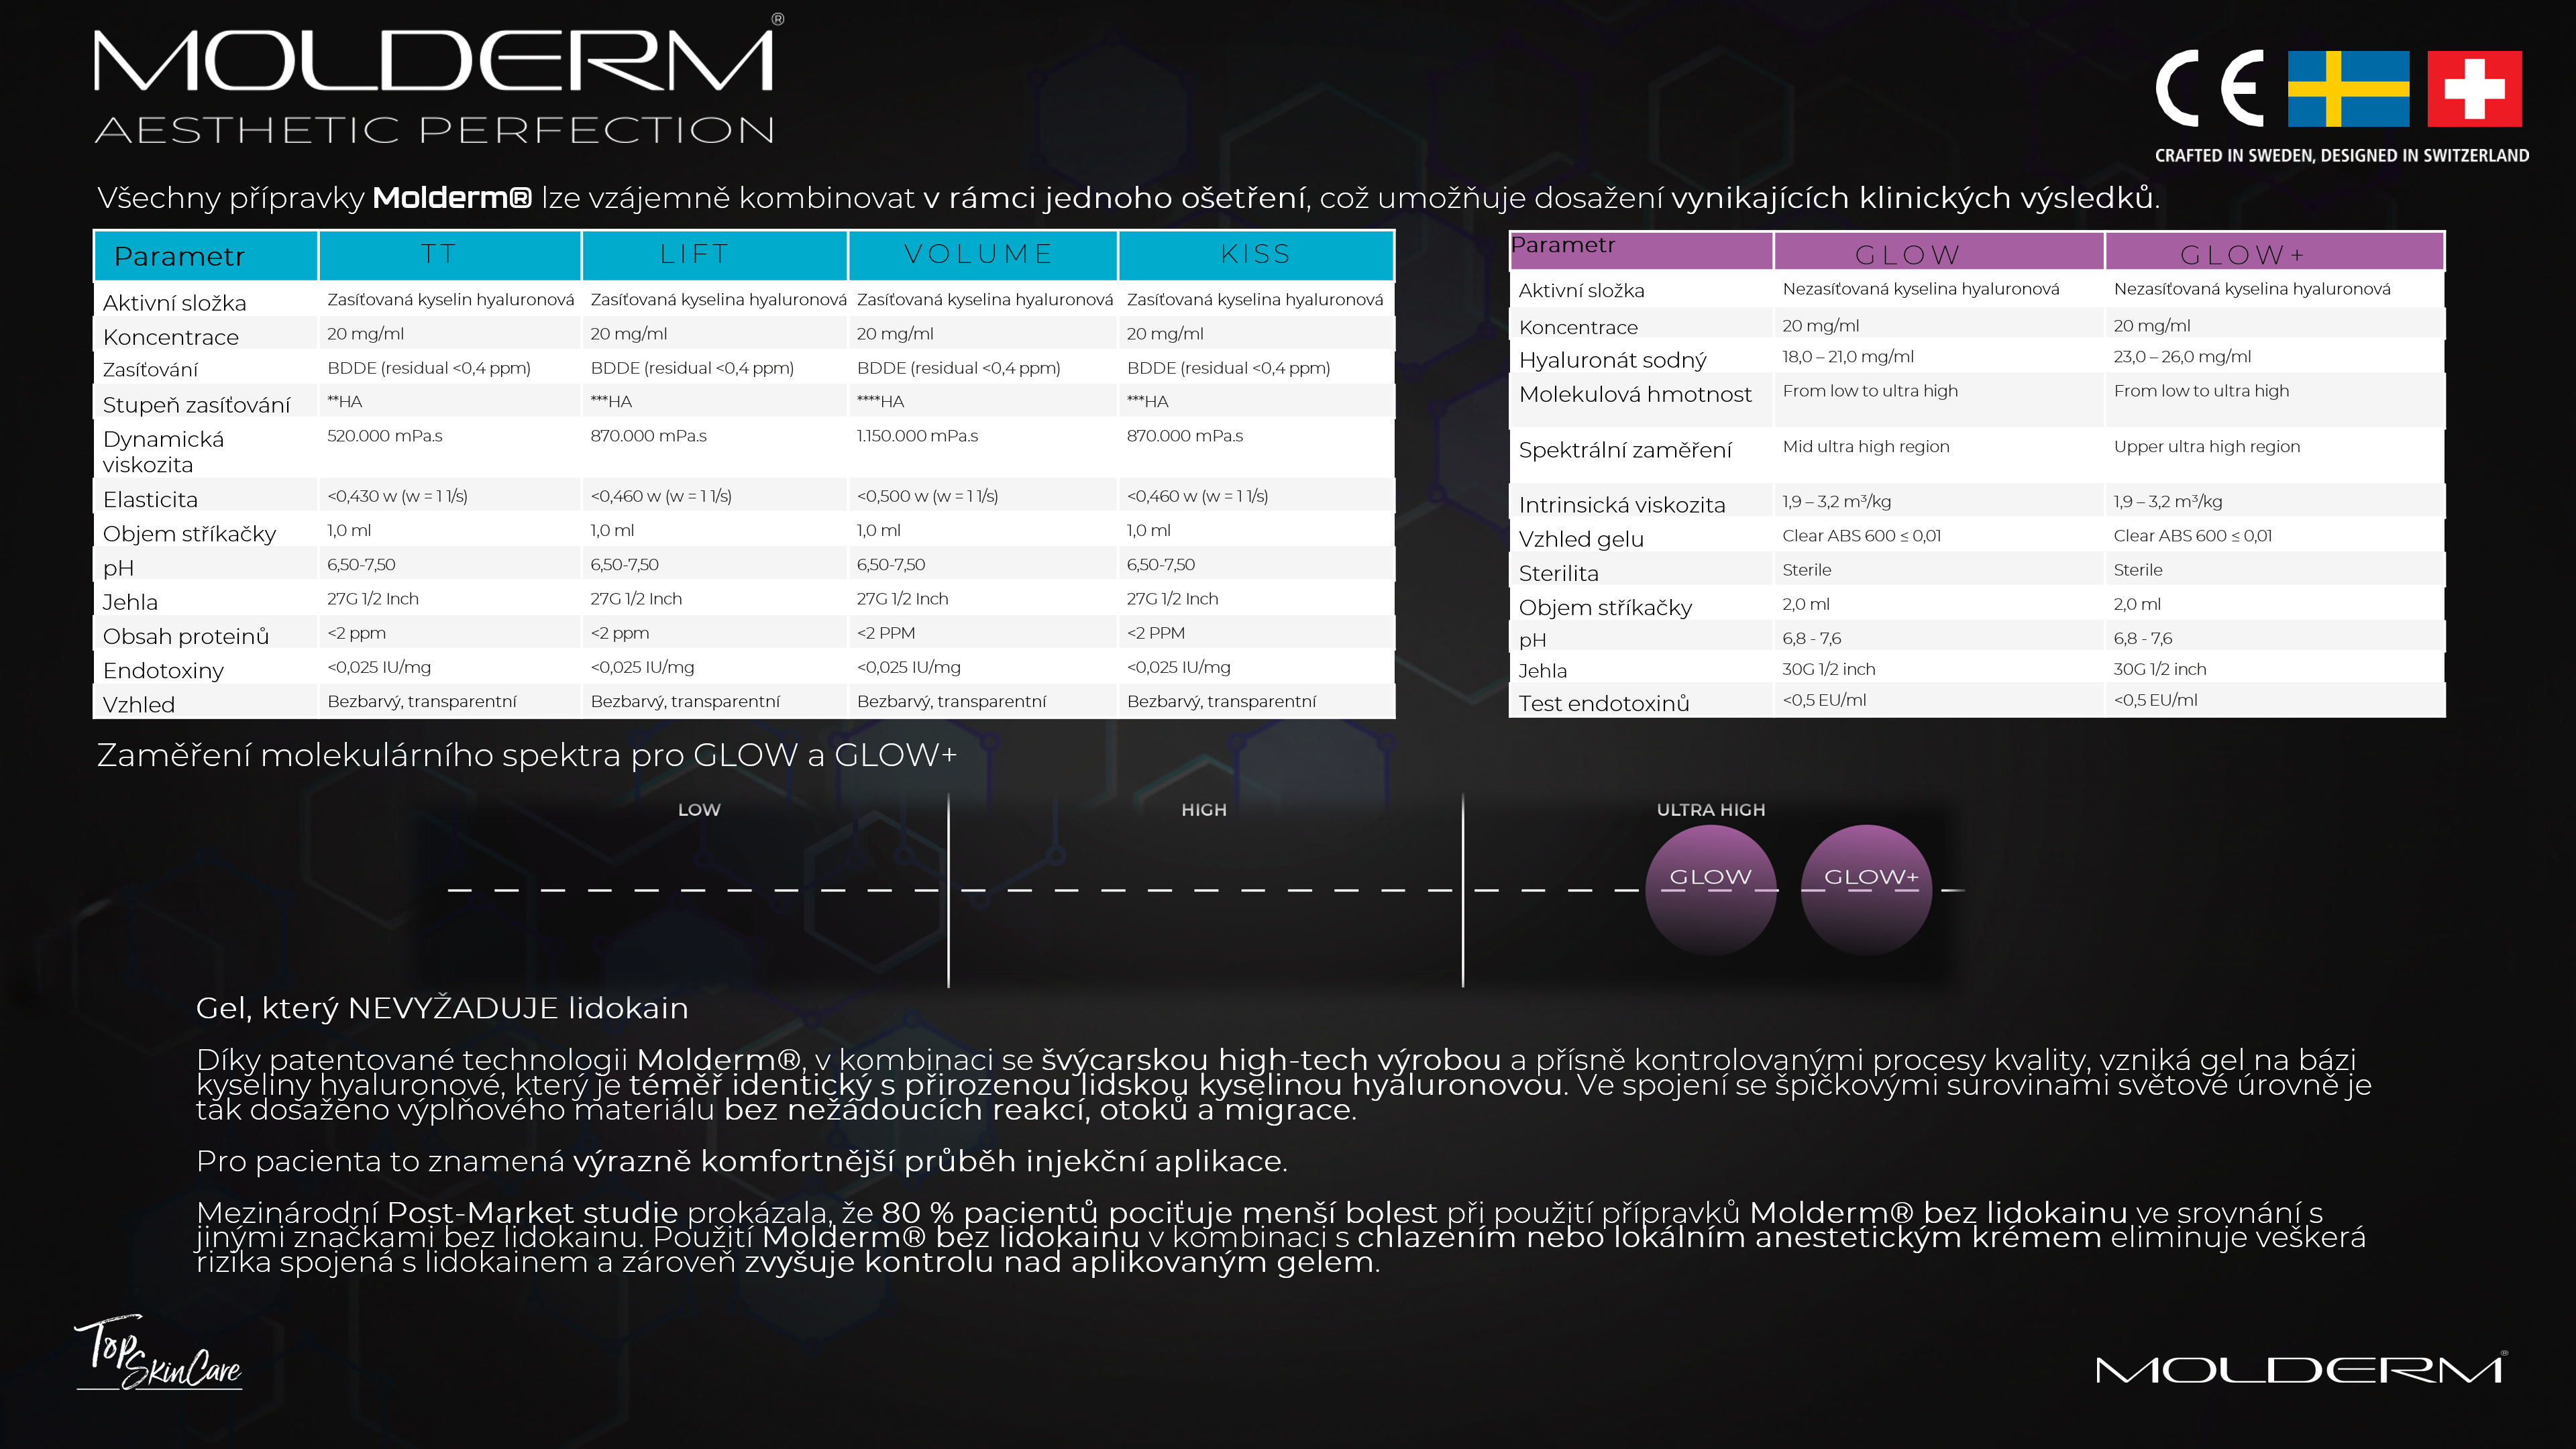Click the 'Gel, který NEVYŽADUJE lidokain' heading
The width and height of the screenshot is (2576, 1449).
click(442, 1008)
